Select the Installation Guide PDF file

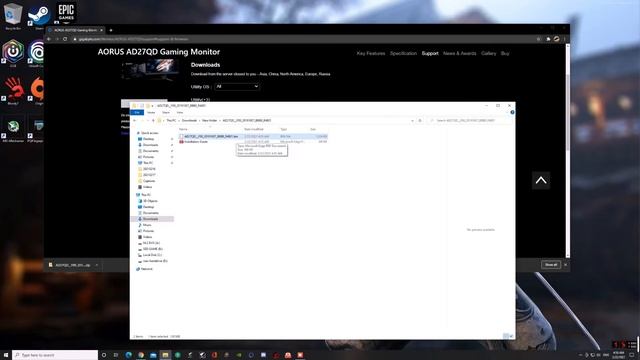(196, 142)
